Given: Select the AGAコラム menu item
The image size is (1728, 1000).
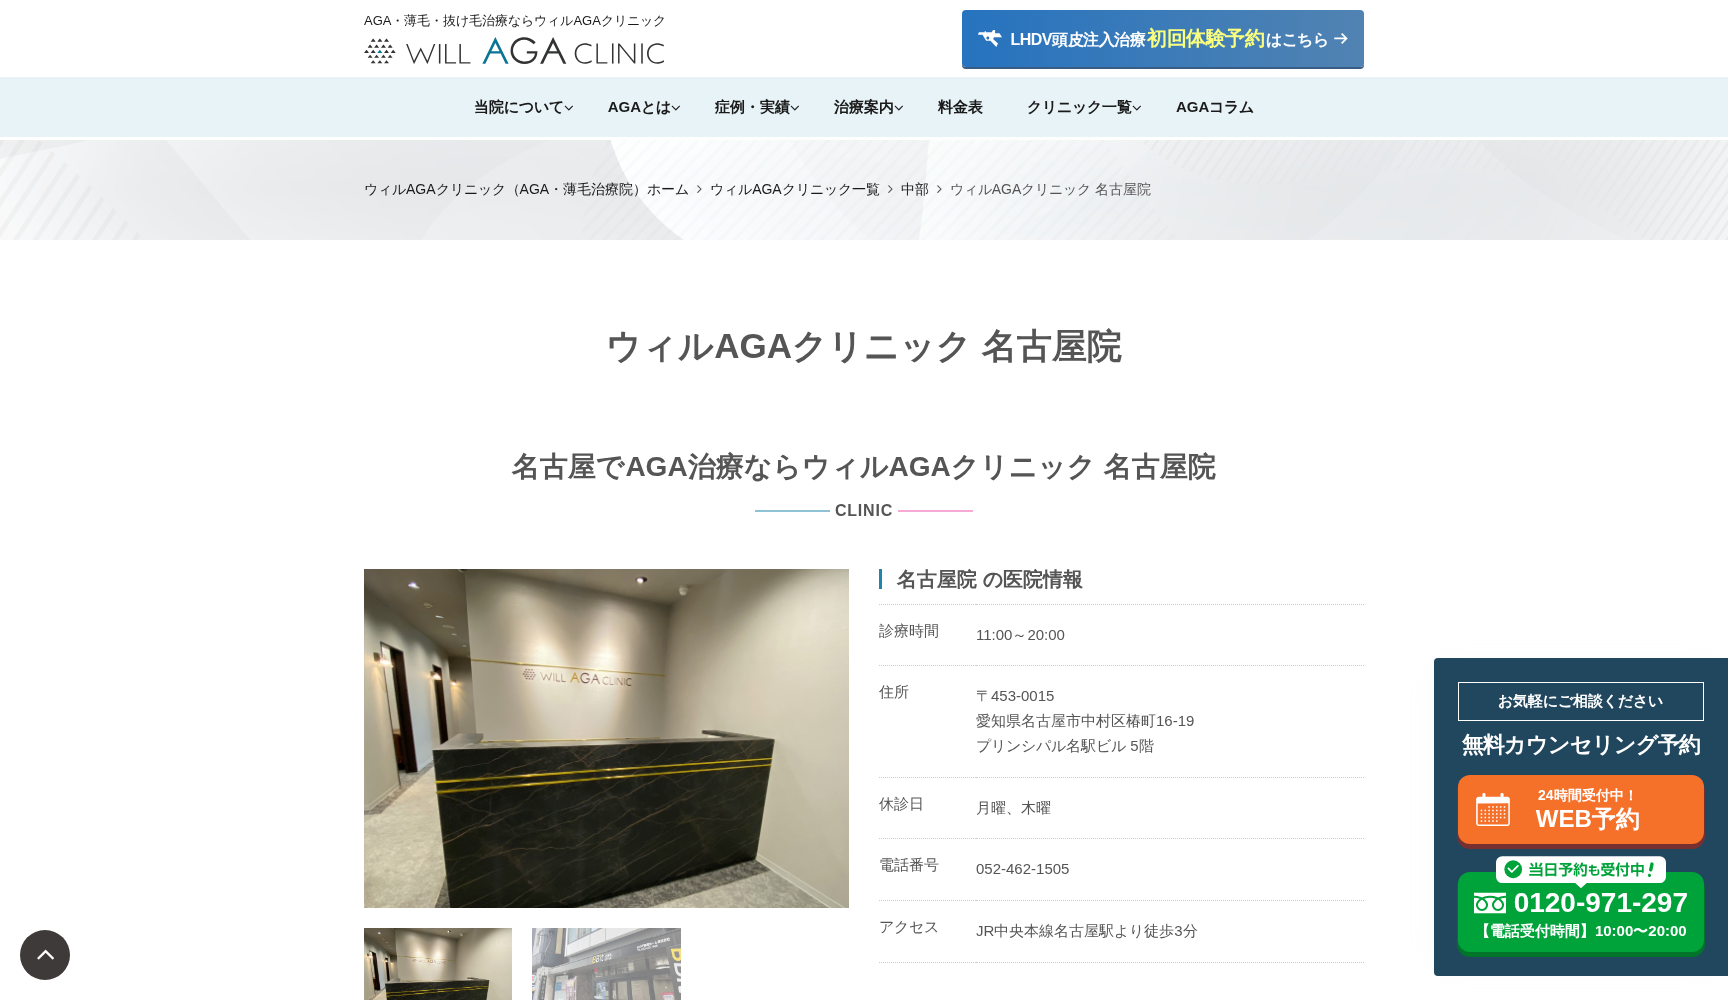Looking at the screenshot, I should [x=1214, y=107].
